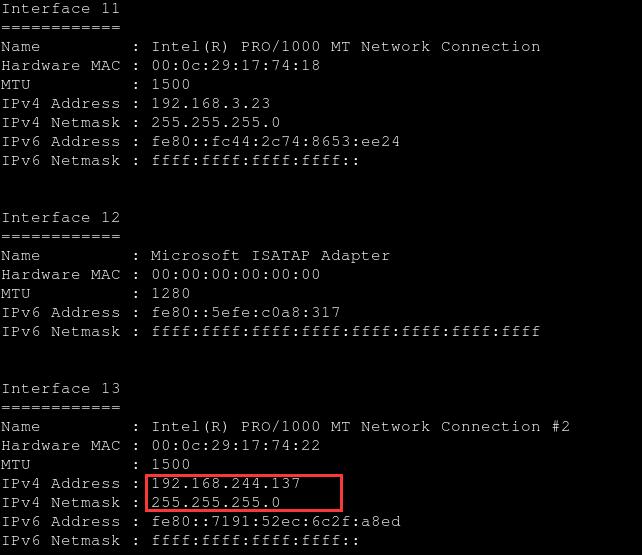Click the Network Connection #2 name
This screenshot has height=555, width=642.
coord(361,426)
